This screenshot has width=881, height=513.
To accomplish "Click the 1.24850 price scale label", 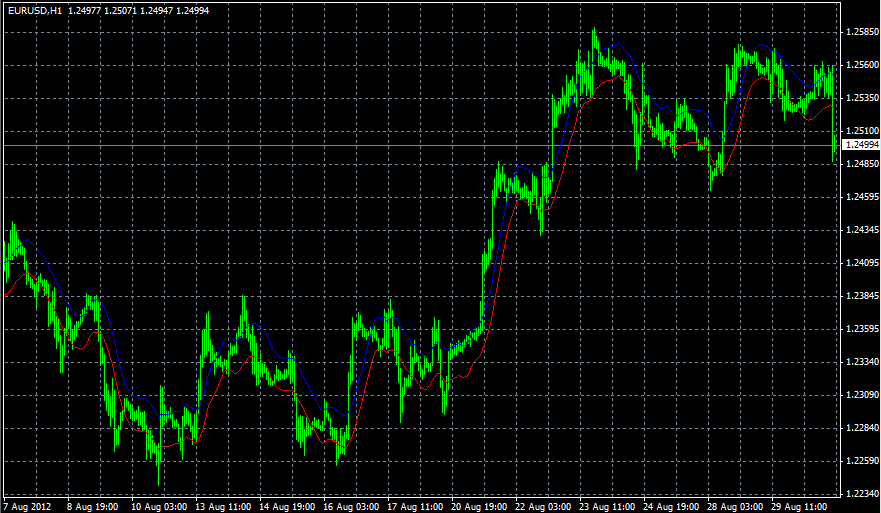I will 862,164.
